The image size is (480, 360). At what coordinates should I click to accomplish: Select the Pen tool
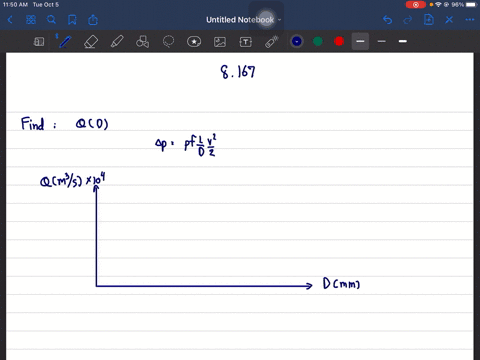65,42
